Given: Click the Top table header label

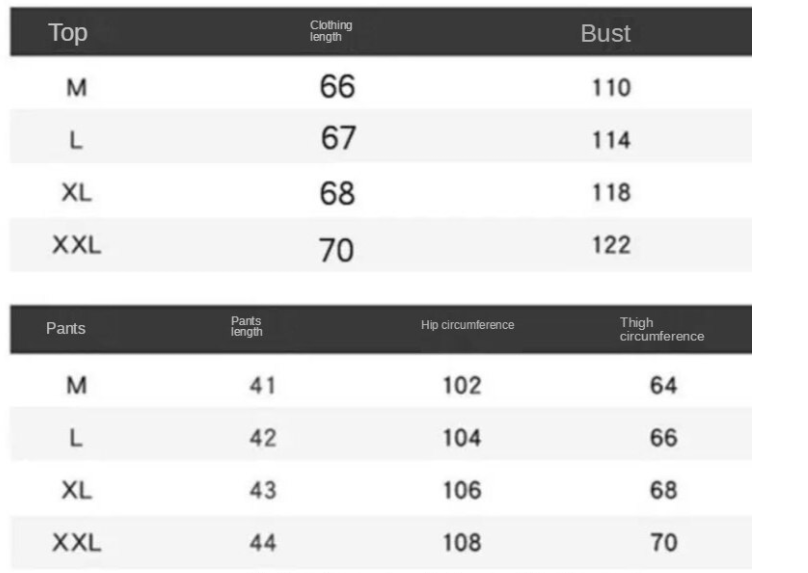Looking at the screenshot, I should click(x=68, y=33).
